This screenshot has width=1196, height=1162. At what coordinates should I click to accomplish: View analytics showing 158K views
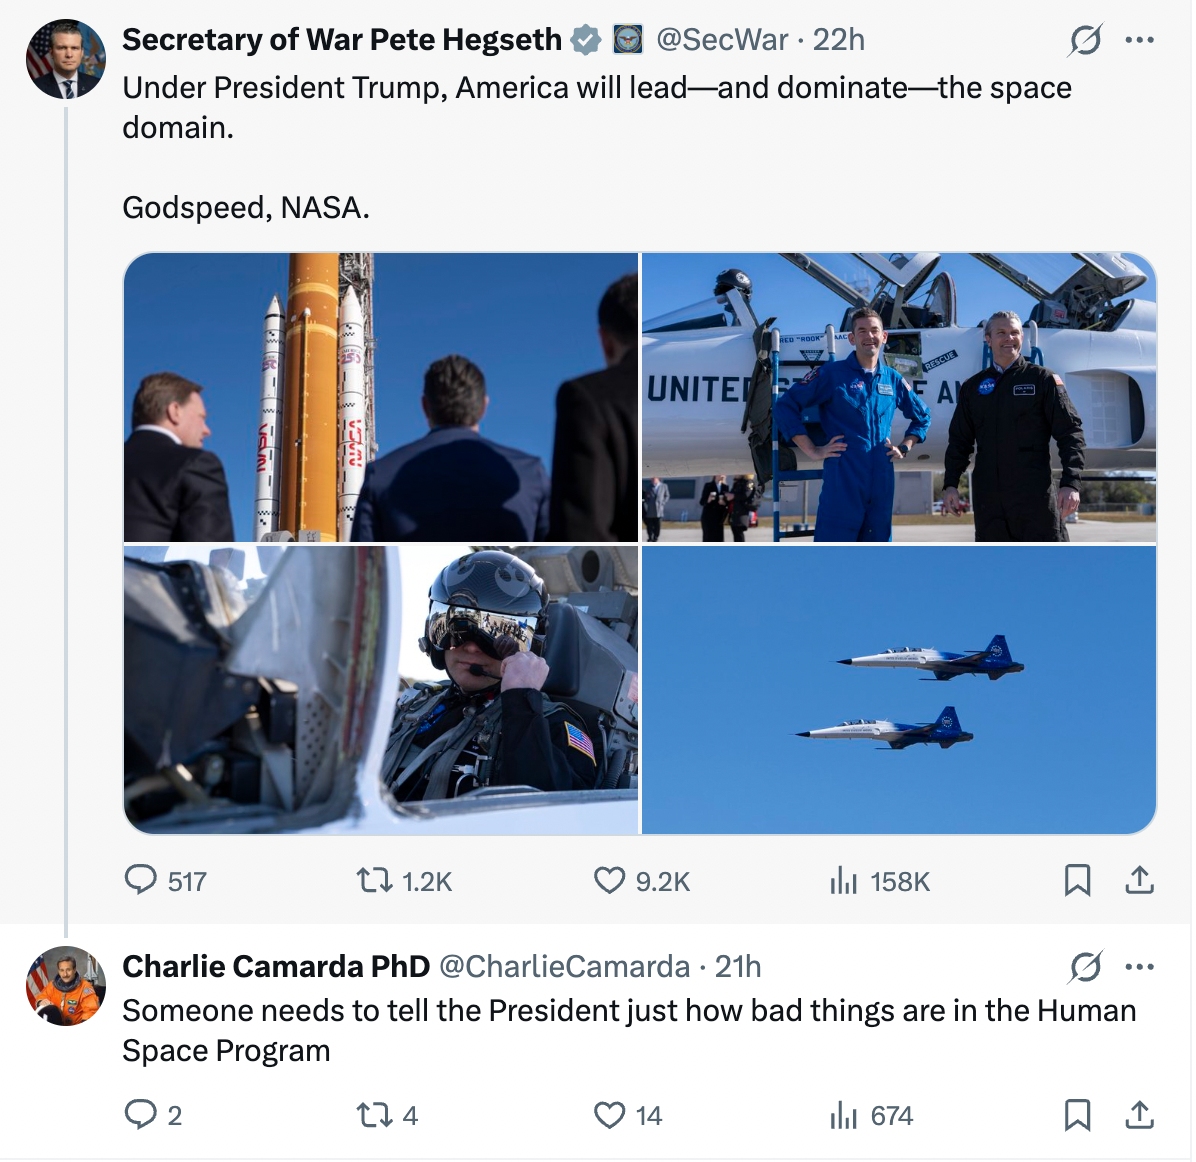[x=843, y=880]
